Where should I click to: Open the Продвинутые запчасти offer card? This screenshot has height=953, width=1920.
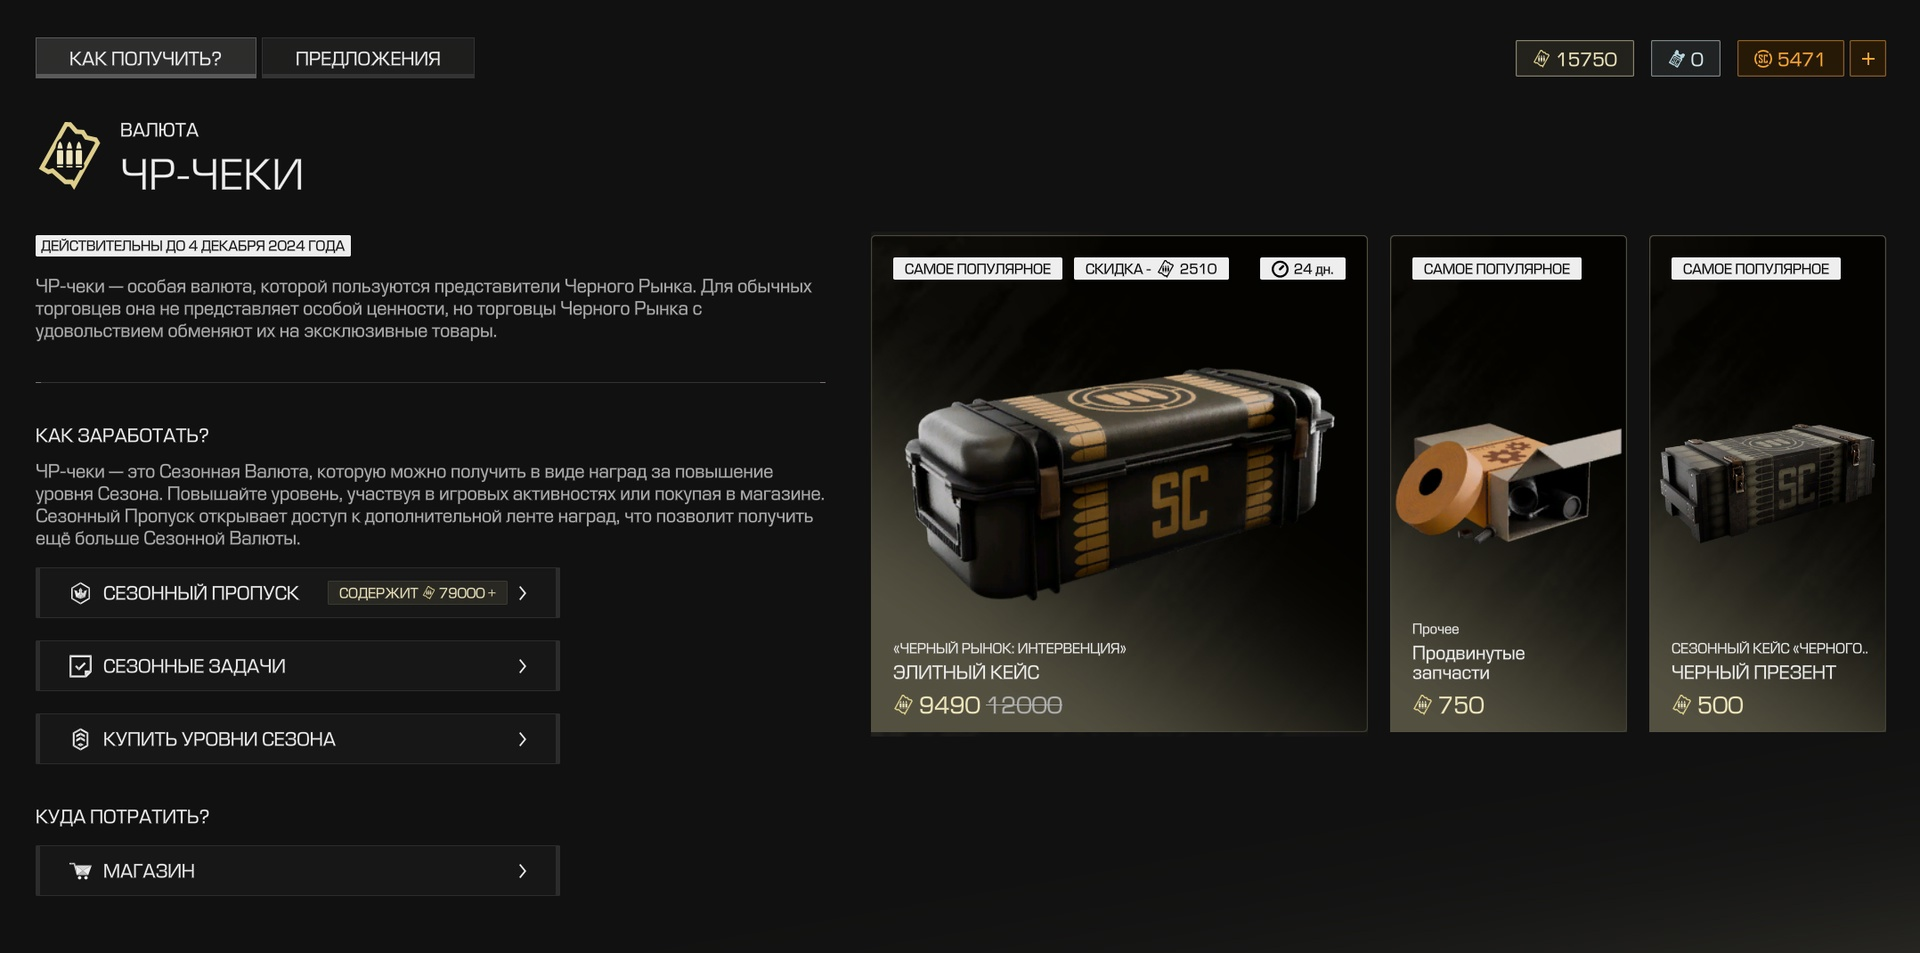(x=1508, y=484)
